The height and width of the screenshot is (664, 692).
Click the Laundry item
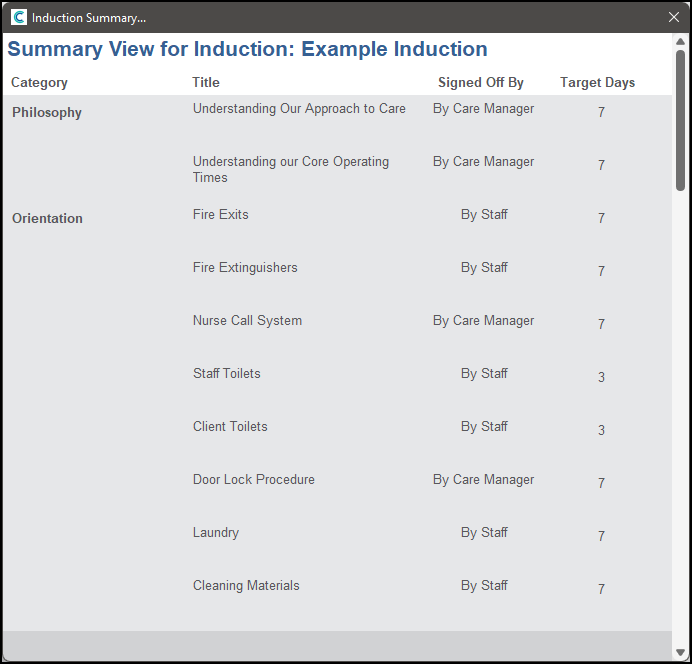click(215, 533)
